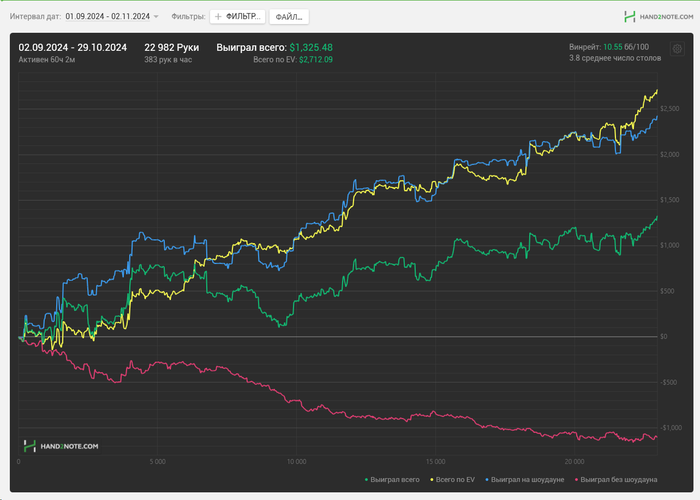Click the 3.8 среднее число столов text
This screenshot has width=700, height=500.
[x=615, y=58]
